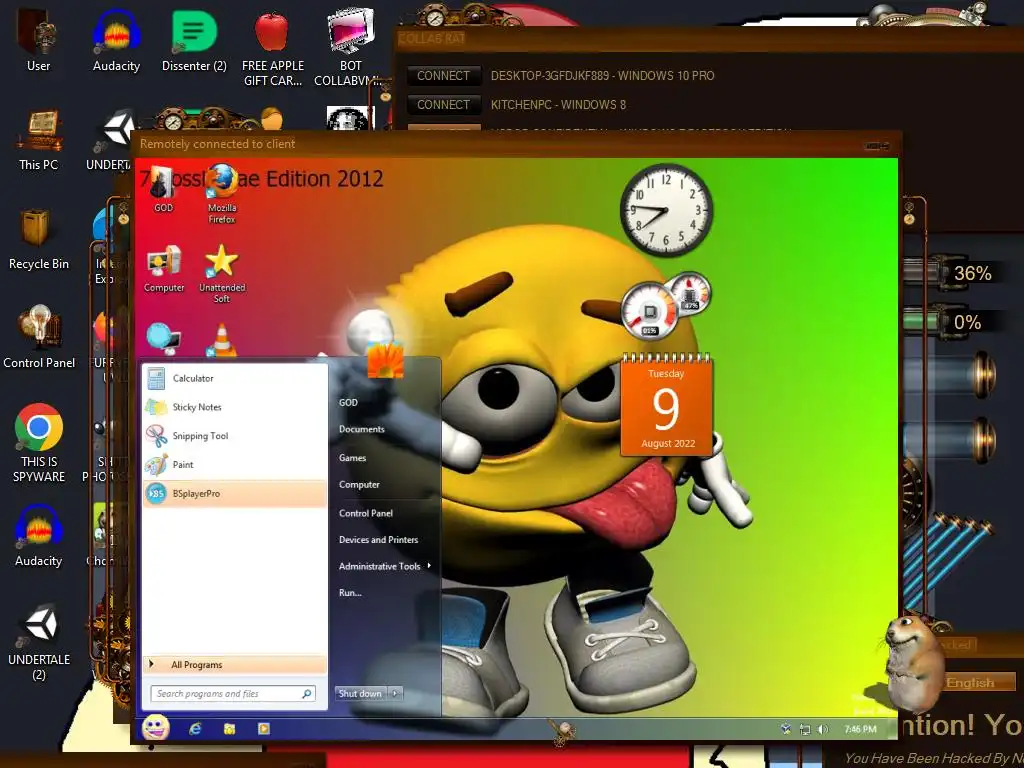Click the CPU meter gauge gadget
Screen dimensions: 1024x768
649,311
